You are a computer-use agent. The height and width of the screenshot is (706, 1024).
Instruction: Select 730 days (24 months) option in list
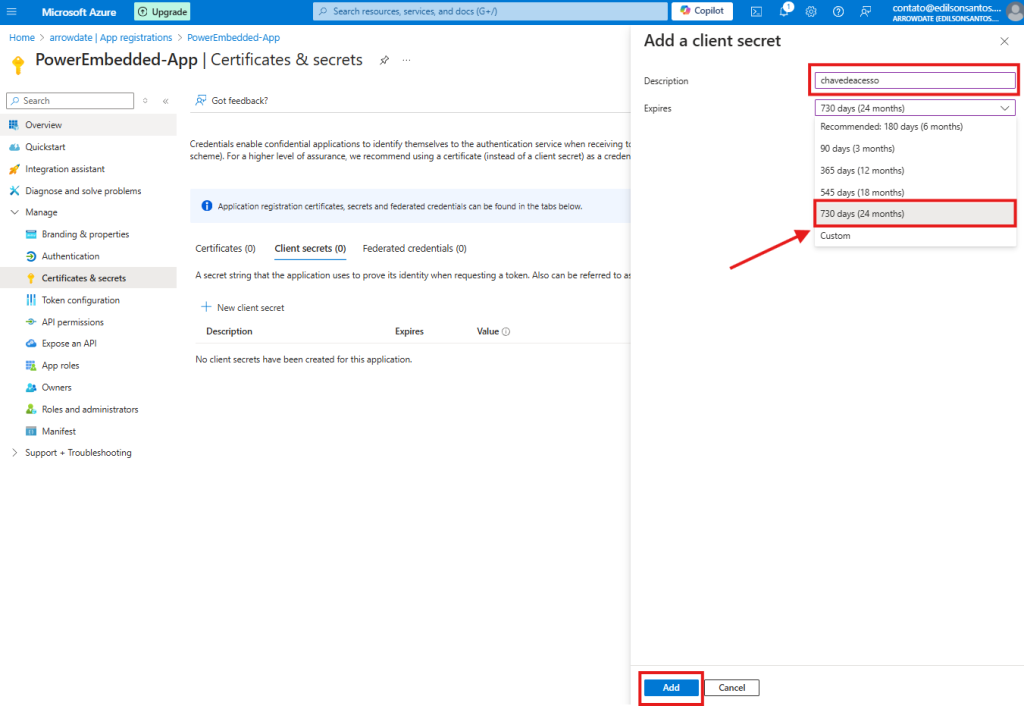pyautogui.click(x=915, y=214)
